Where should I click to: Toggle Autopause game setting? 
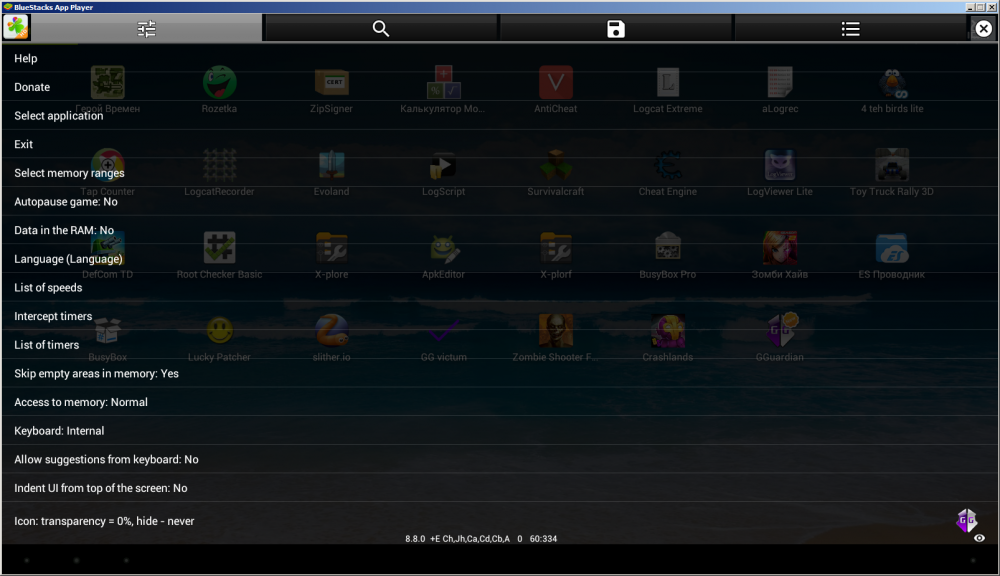pos(66,202)
